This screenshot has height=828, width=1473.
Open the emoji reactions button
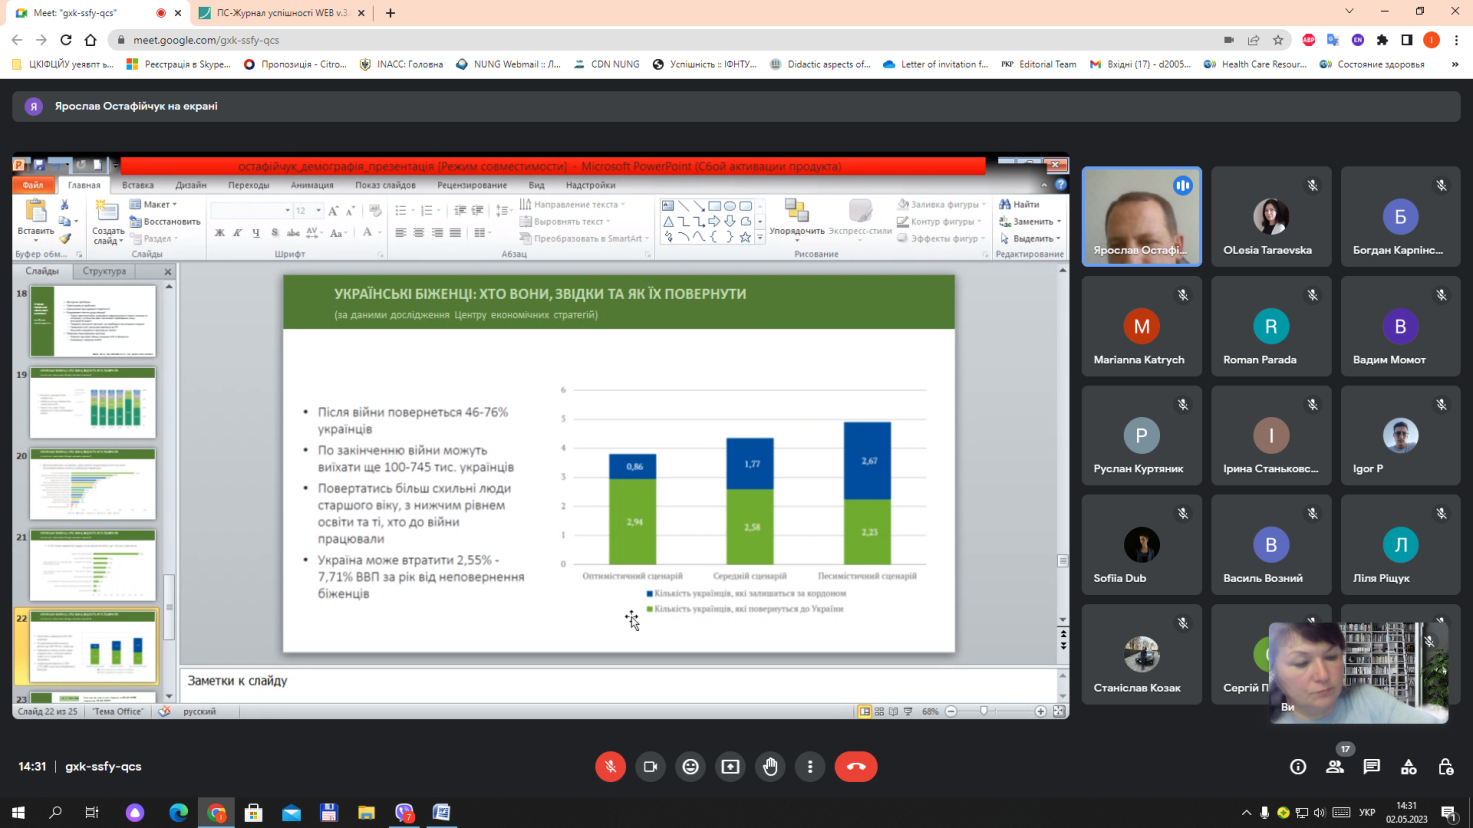690,766
